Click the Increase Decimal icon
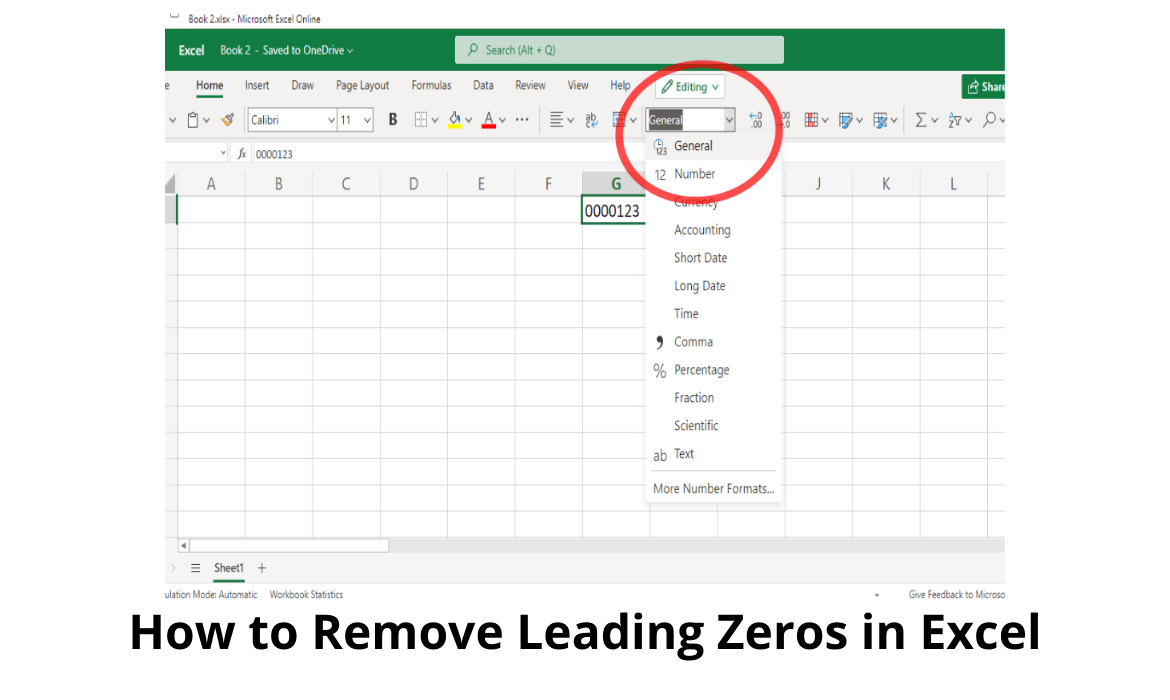This screenshot has height=700, width=1170. coord(756,119)
